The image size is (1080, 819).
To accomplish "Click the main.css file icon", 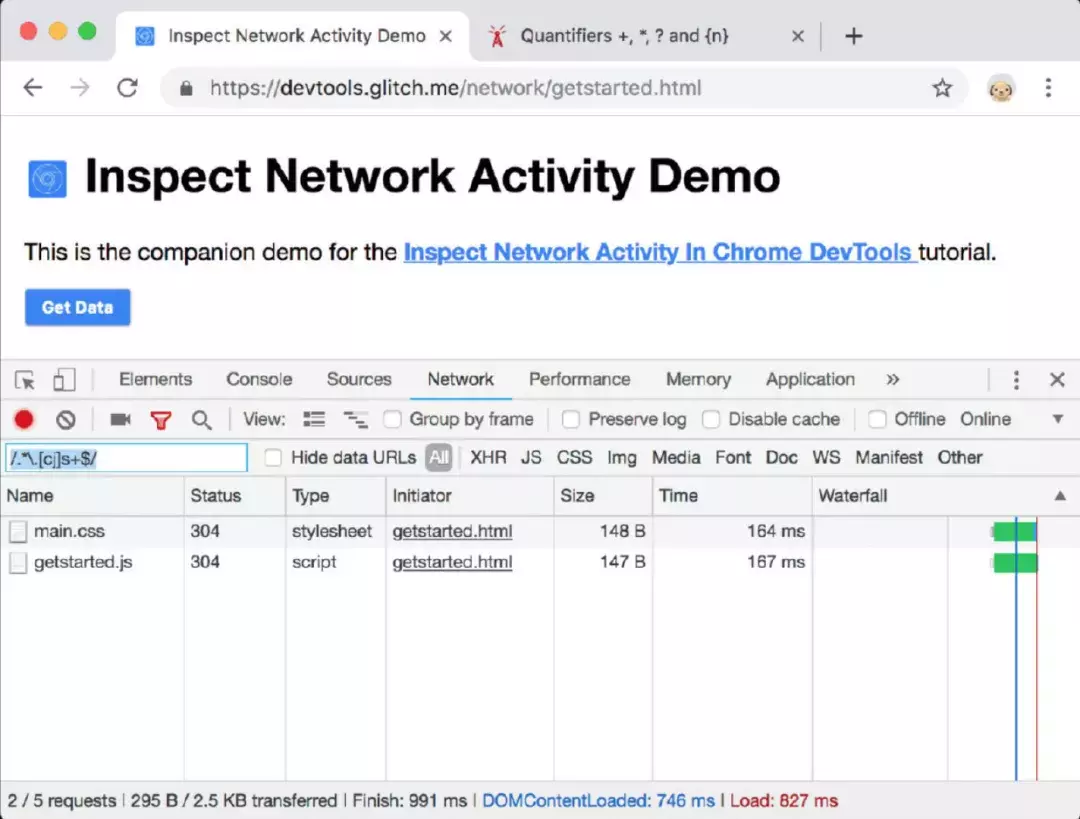I will [x=18, y=531].
